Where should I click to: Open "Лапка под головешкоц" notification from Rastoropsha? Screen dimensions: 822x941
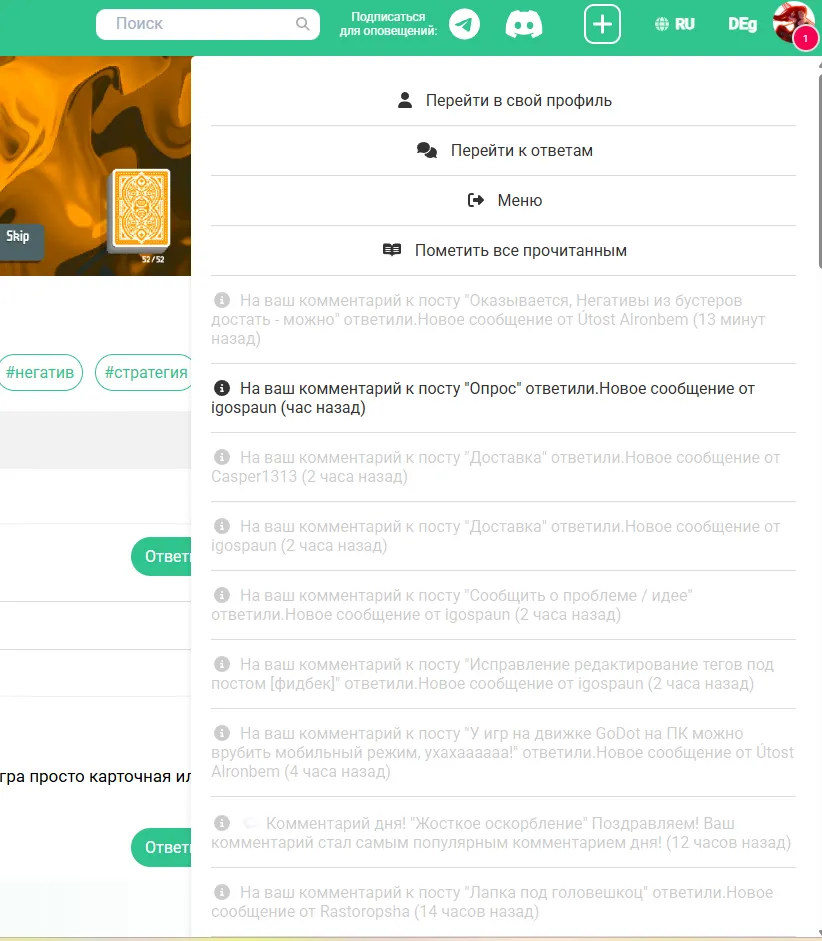pyautogui.click(x=503, y=902)
